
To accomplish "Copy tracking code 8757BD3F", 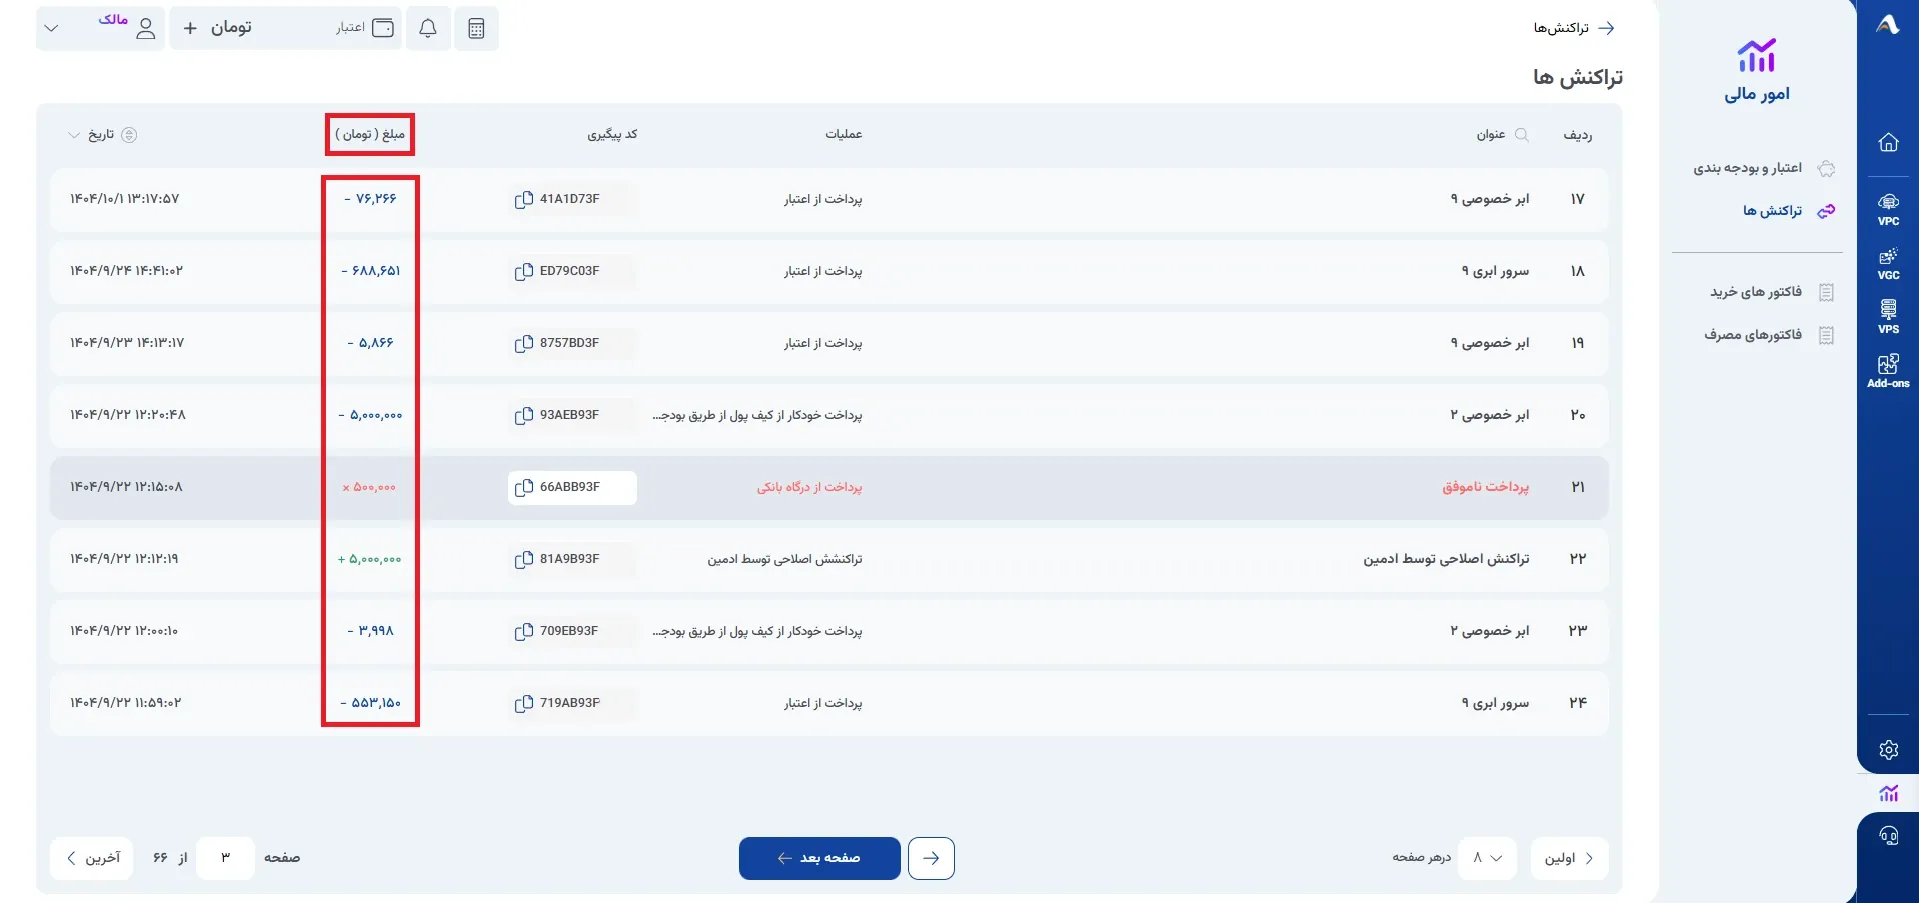I will (x=523, y=343).
